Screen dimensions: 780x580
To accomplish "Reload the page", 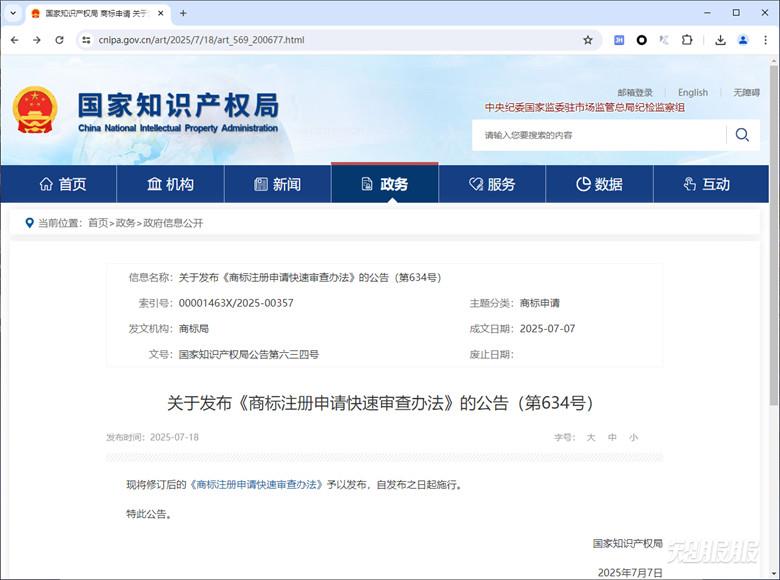I will pos(59,40).
